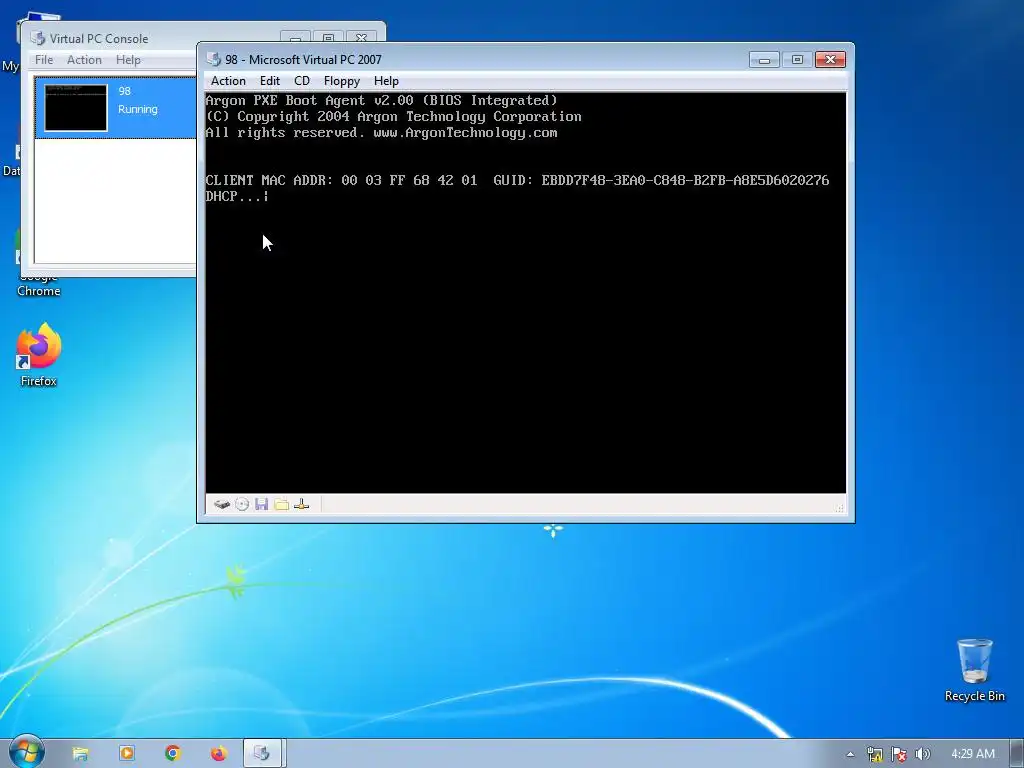Click the Show Desktop strip by the taskbar clock
This screenshot has height=768, width=1024.
[x=1017, y=754]
